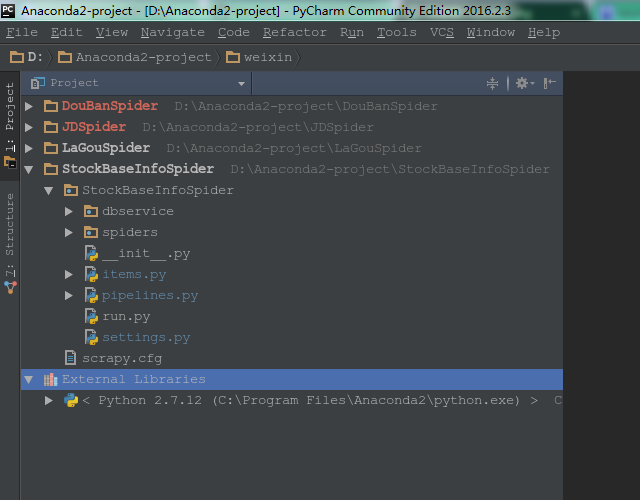
Task: Click the weixin breadcrumb
Action: 259,57
